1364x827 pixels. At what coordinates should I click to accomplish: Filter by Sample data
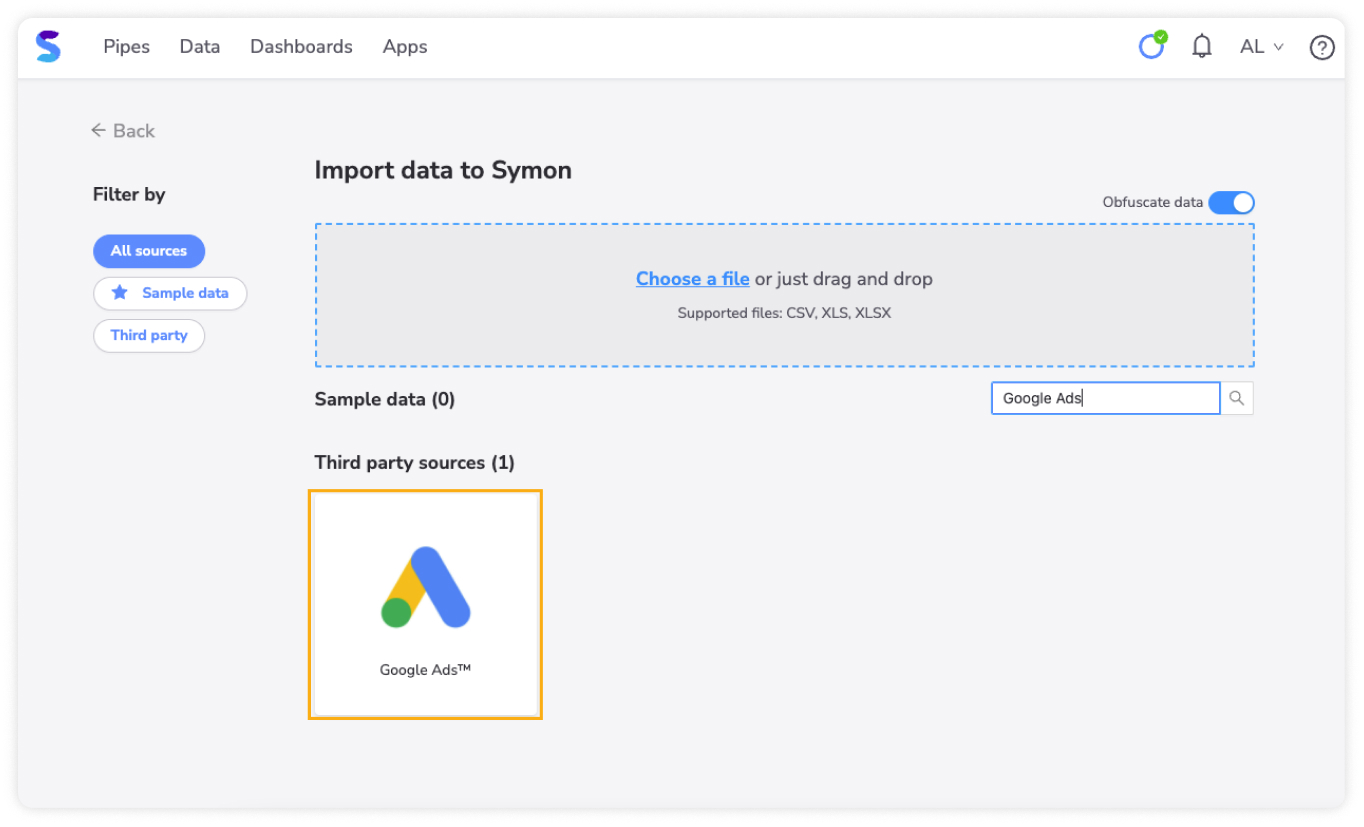[170, 293]
